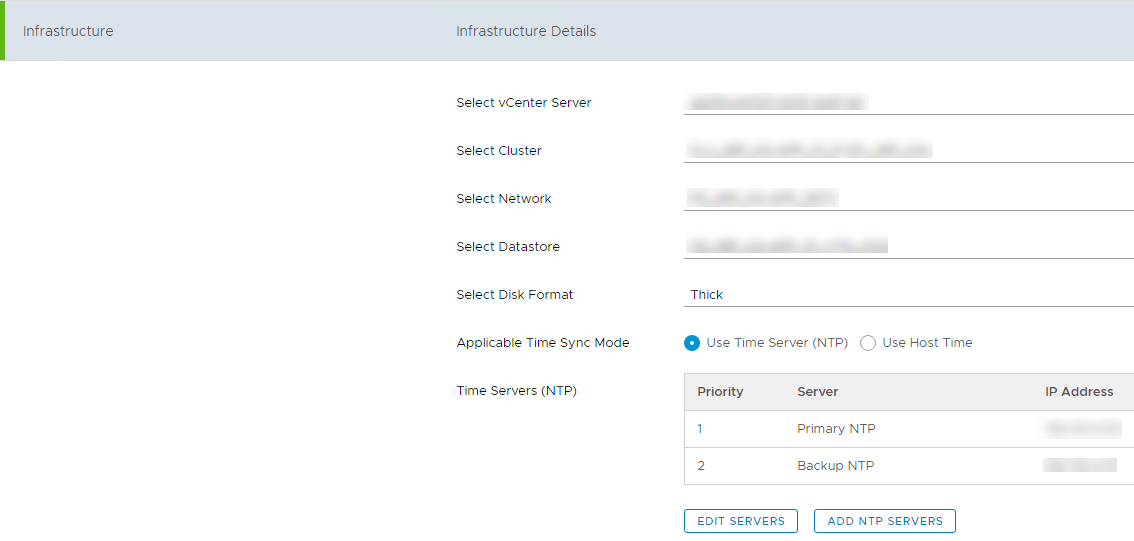This screenshot has width=1134, height=541.
Task: Choose the Use Host Time radio option
Action: click(868, 343)
